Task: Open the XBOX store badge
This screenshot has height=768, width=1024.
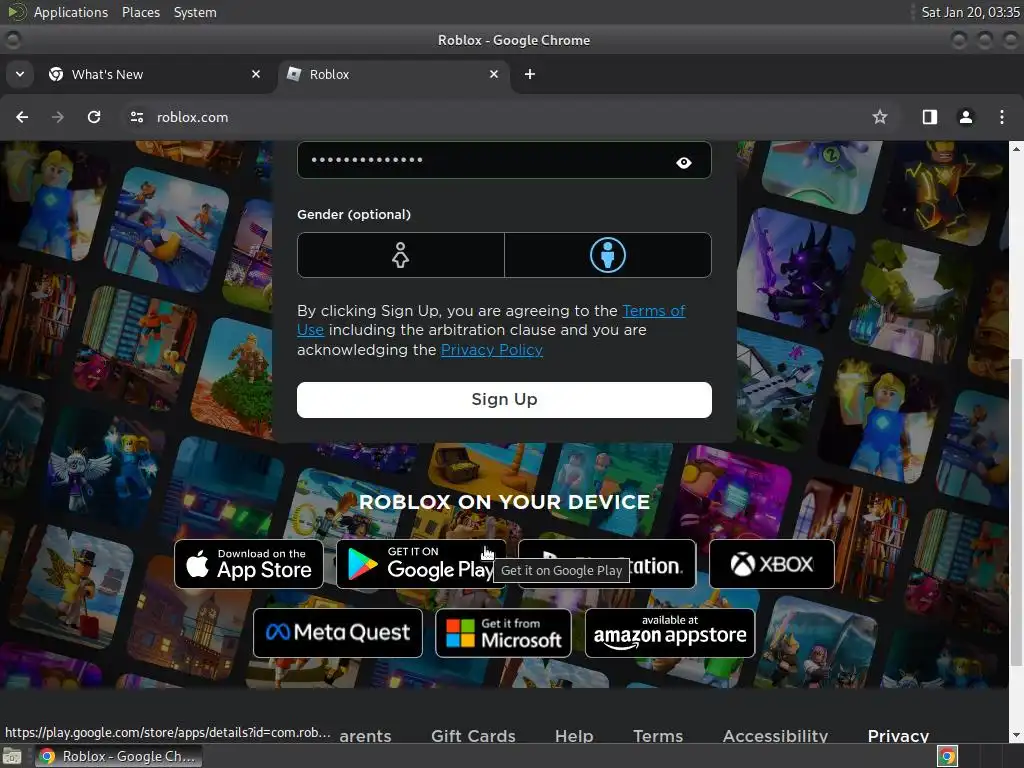Action: click(772, 564)
